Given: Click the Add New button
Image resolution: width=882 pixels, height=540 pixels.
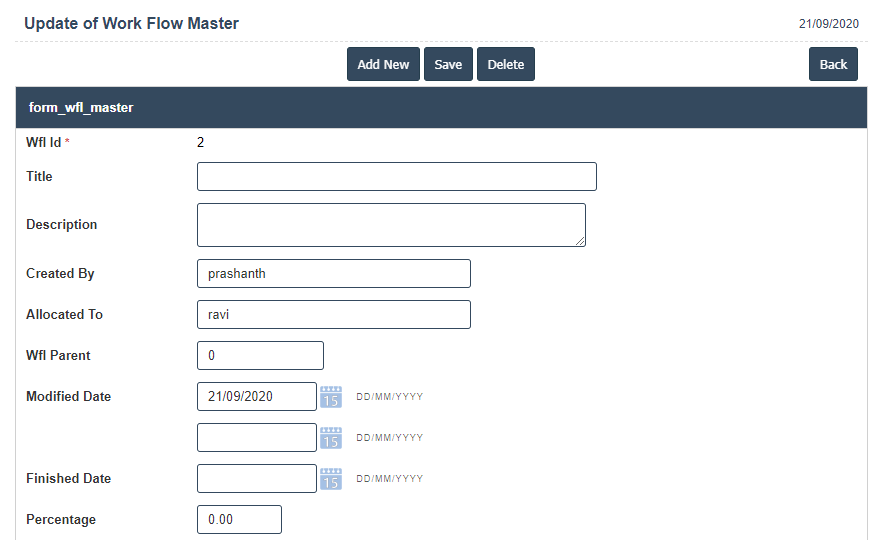Looking at the screenshot, I should (383, 64).
